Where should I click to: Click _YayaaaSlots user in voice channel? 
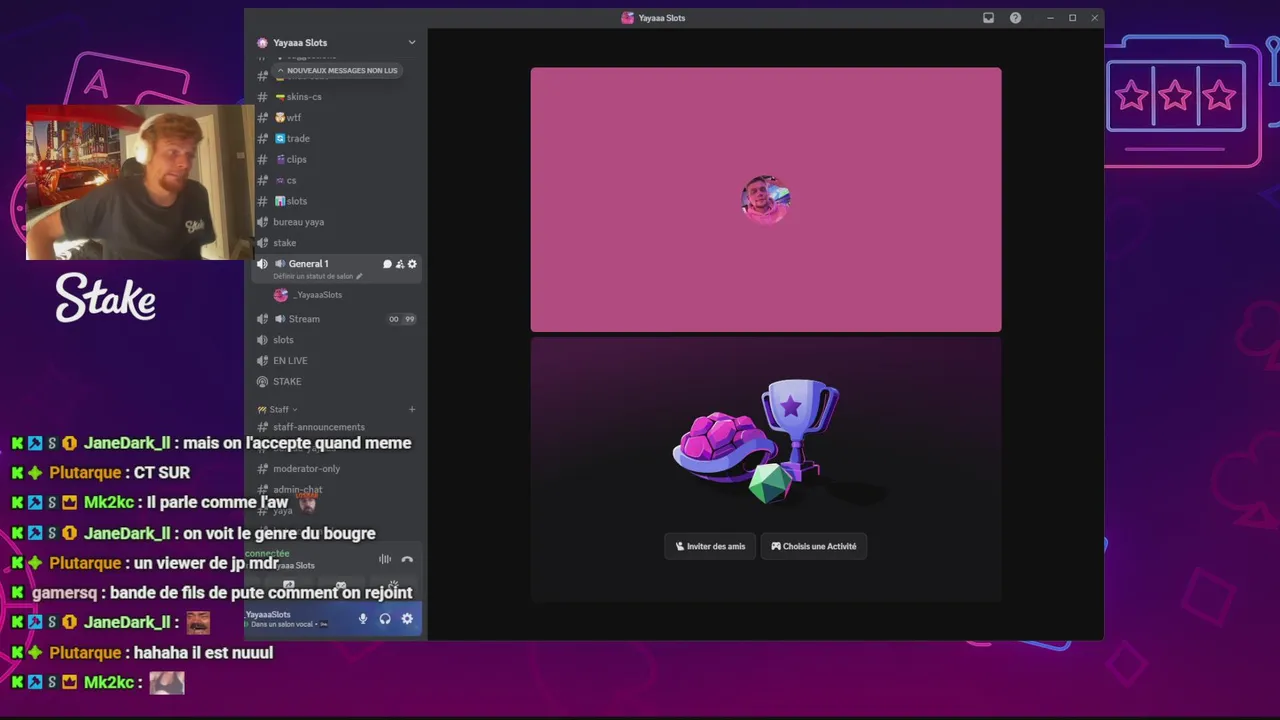316,295
